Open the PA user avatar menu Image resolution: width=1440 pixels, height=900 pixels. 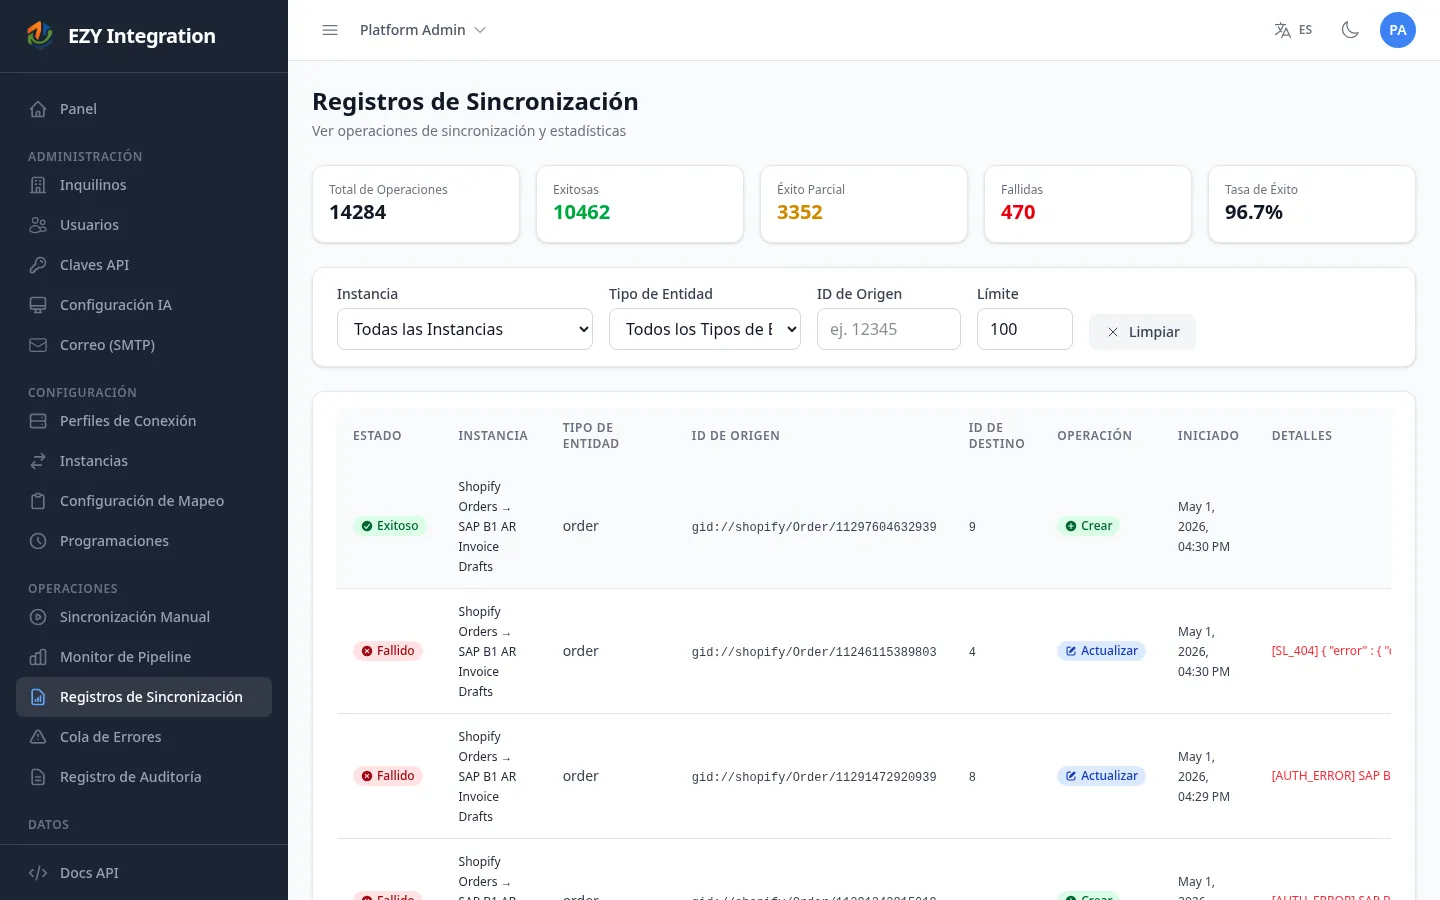[x=1398, y=30]
